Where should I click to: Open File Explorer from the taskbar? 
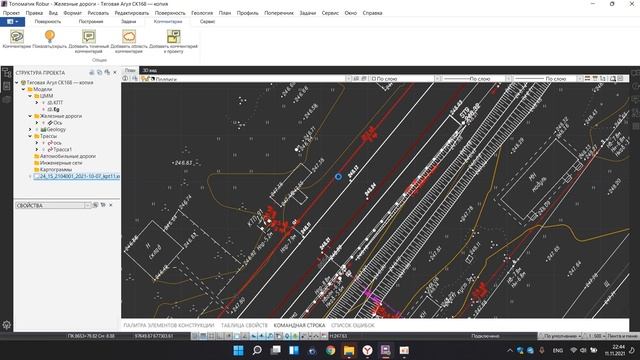pyautogui.click(x=349, y=350)
